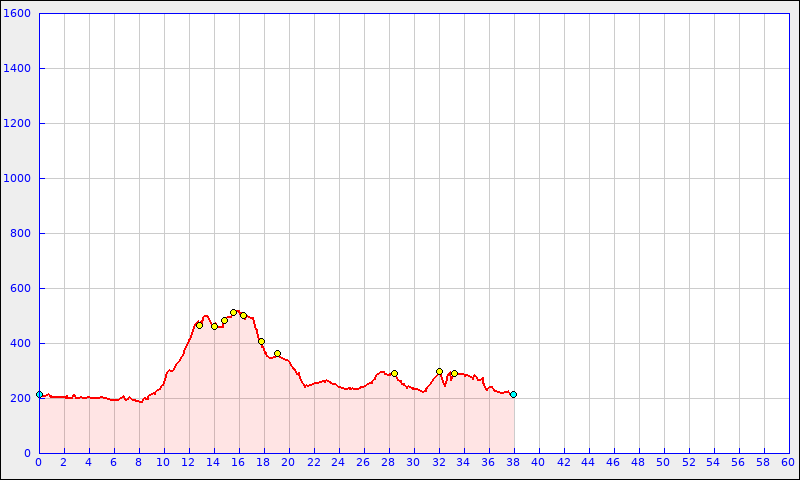The width and height of the screenshot is (800, 480).
Task: Click the red profile dip at distance 8
Action: 140,401
